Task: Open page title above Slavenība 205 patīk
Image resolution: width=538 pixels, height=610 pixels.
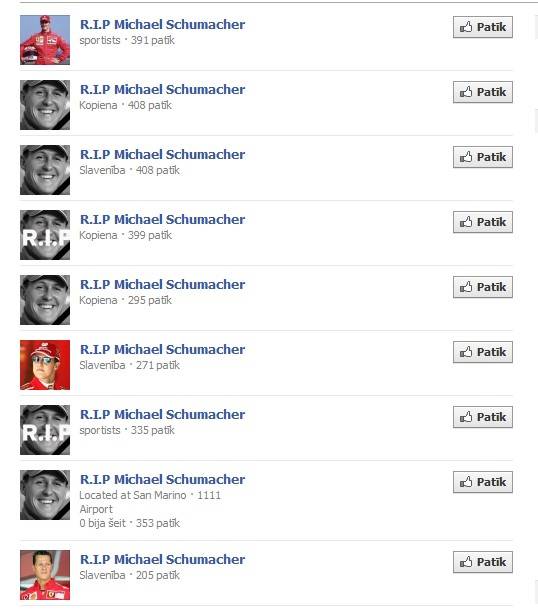Action: coord(162,559)
